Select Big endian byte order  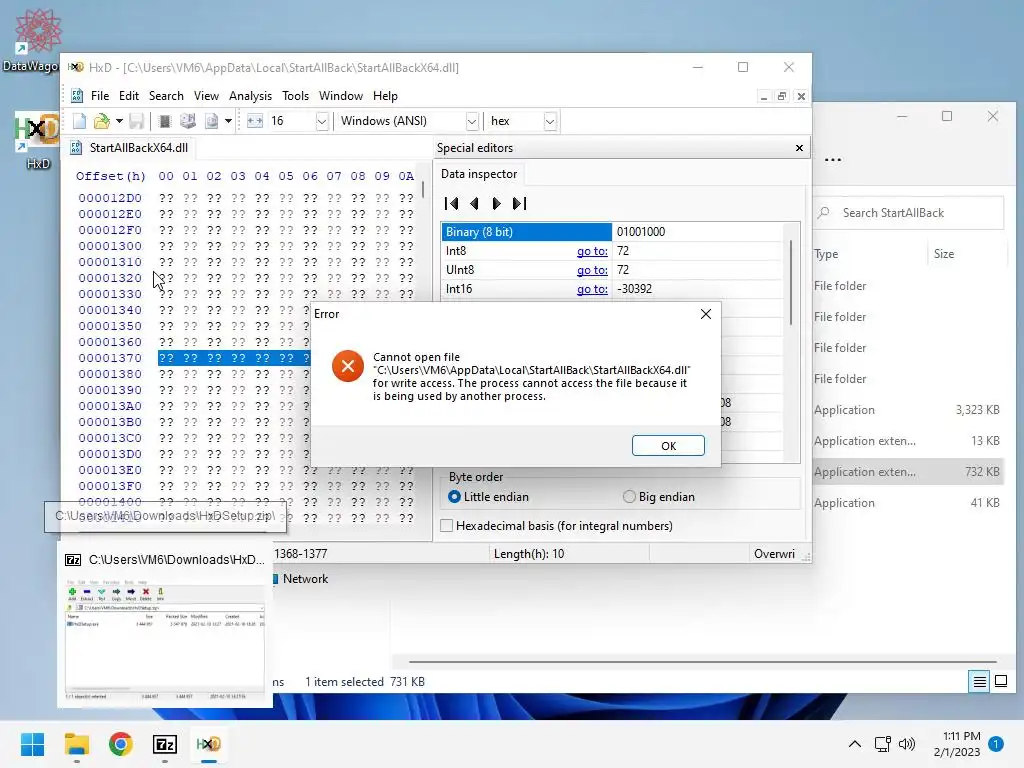pos(659,497)
